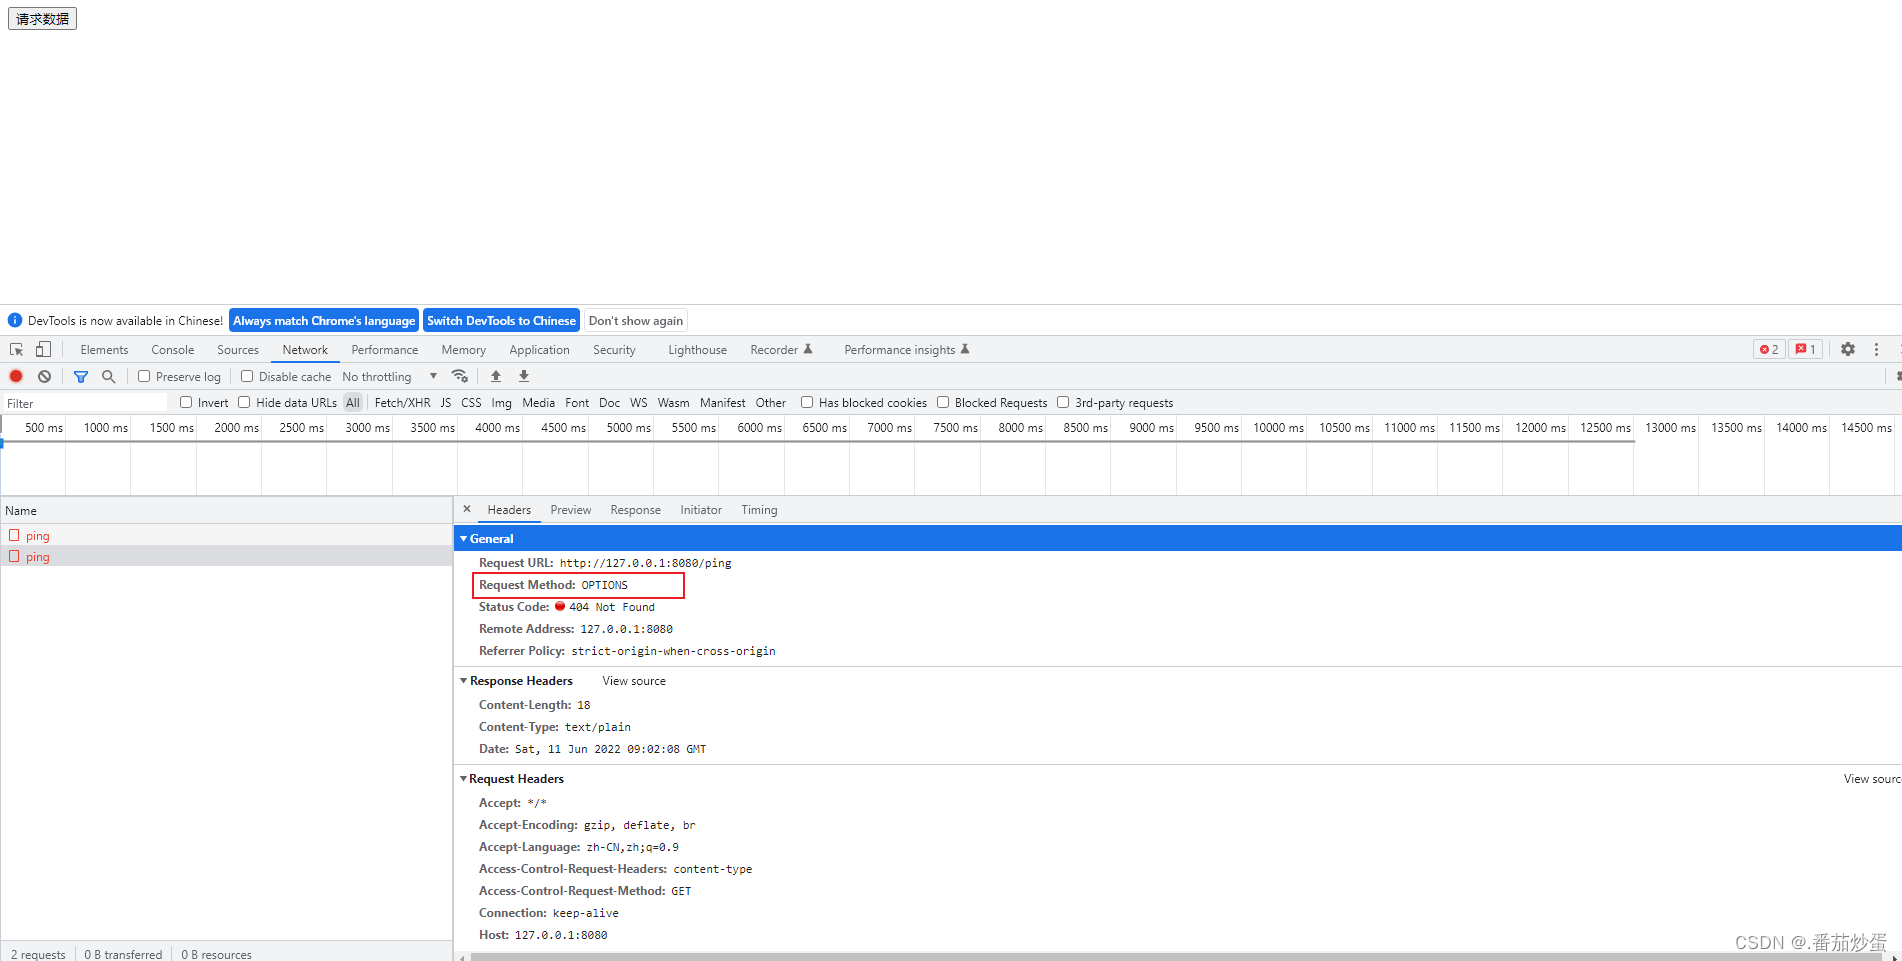
Task: Open the Security panel tab
Action: coord(614,349)
